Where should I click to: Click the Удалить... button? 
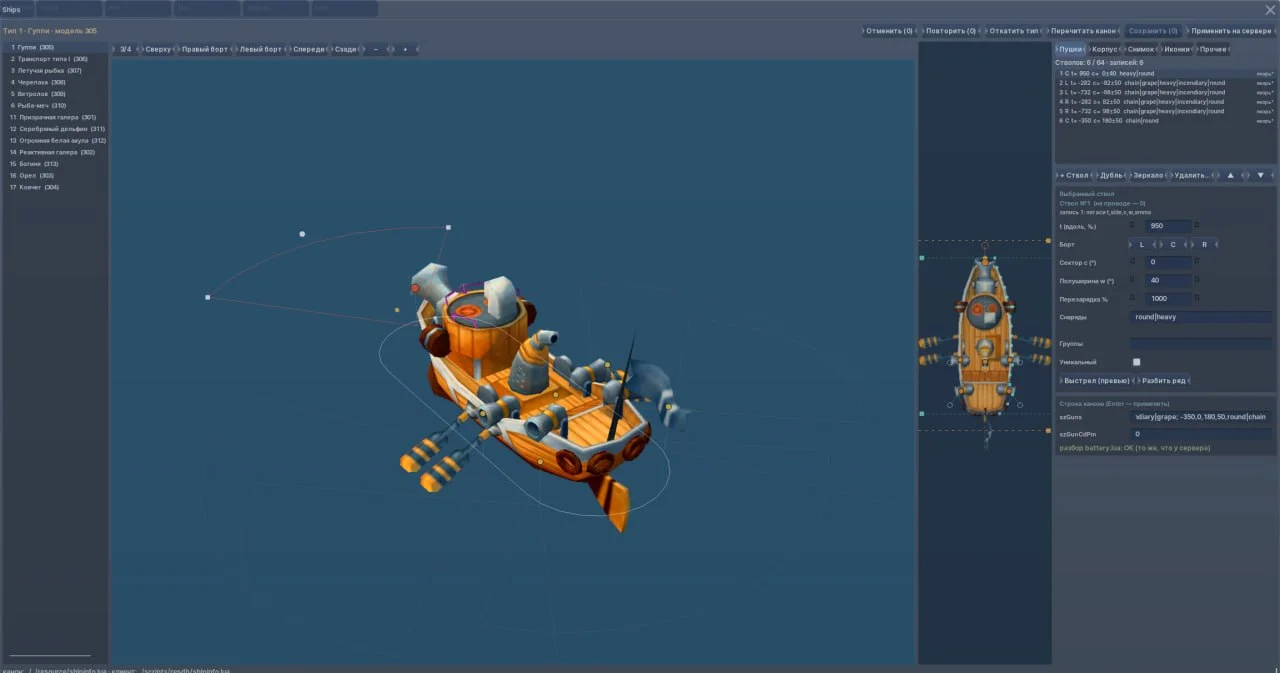(1192, 175)
